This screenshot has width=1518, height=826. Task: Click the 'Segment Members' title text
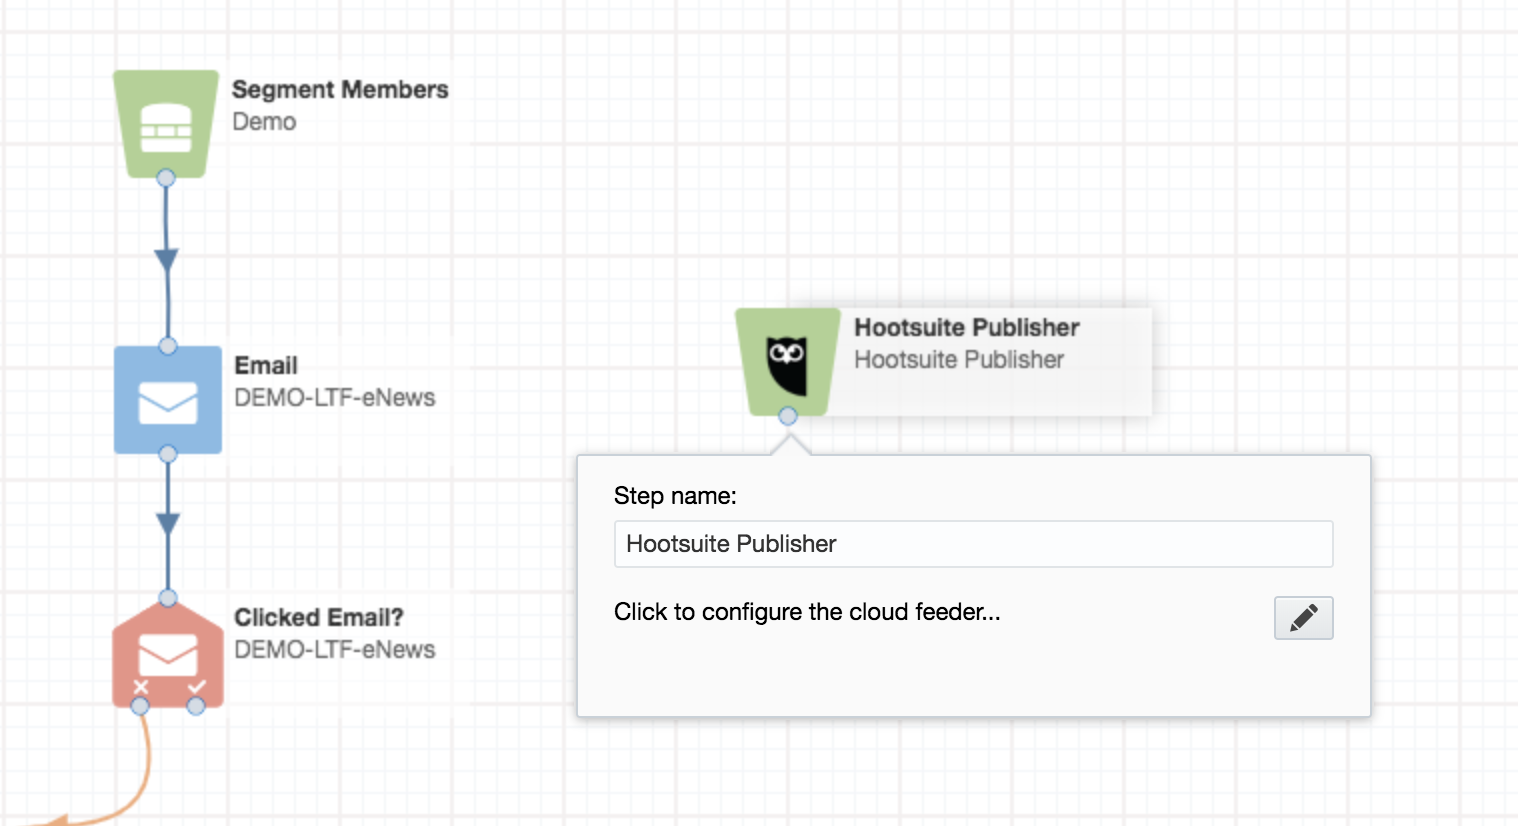[x=340, y=90]
